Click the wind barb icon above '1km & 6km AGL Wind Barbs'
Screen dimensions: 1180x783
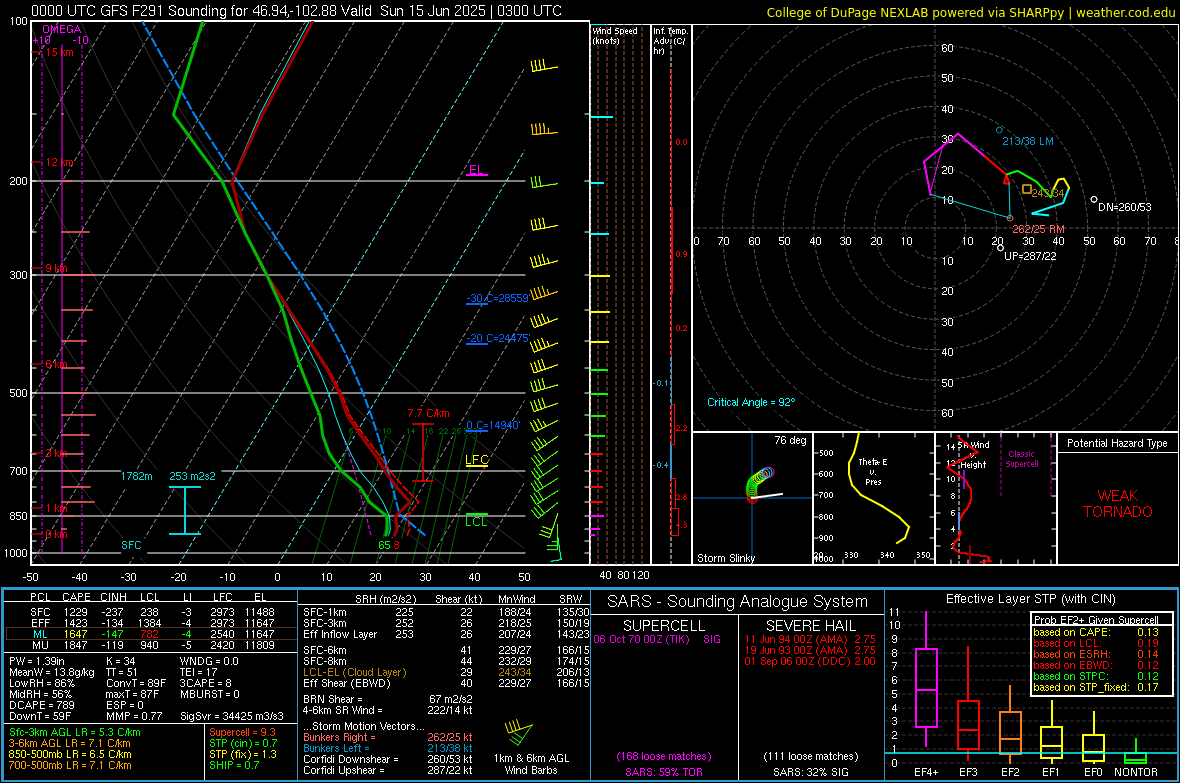click(x=519, y=732)
